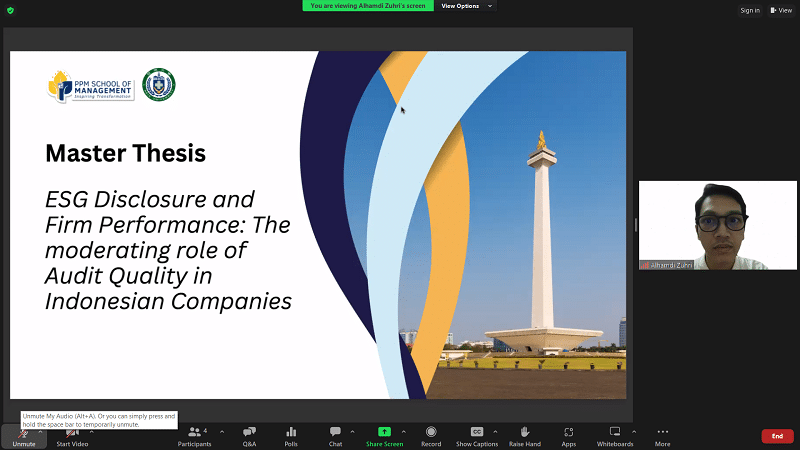Expand the View Options dropdown
This screenshot has height=450, width=800.
pyautogui.click(x=465, y=6)
